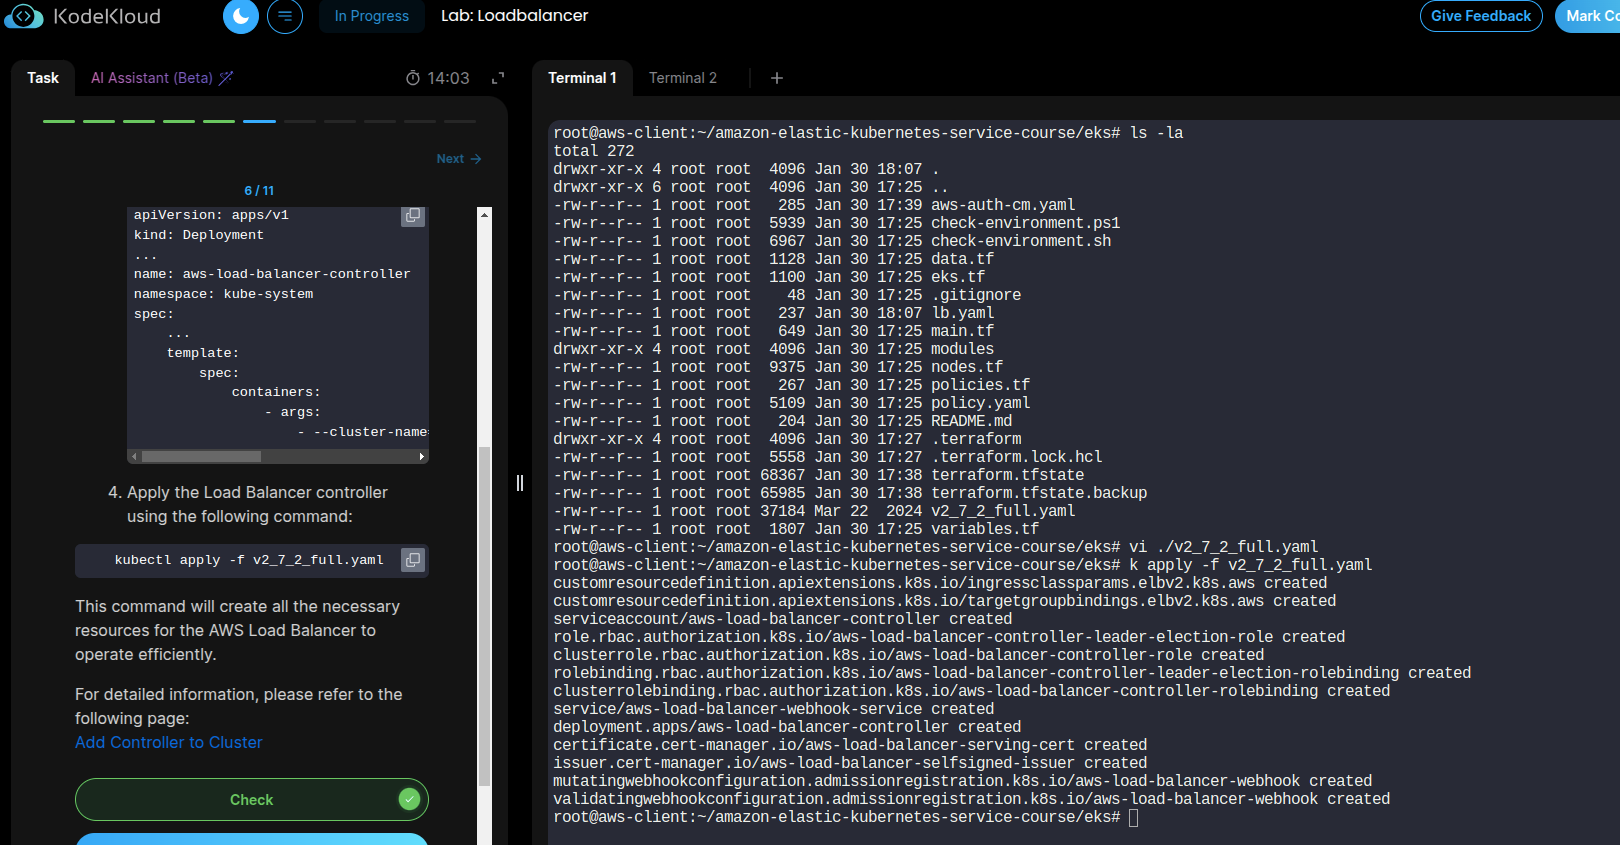
Task: Click 'namespace: kube-system' code line
Action: coord(224,294)
